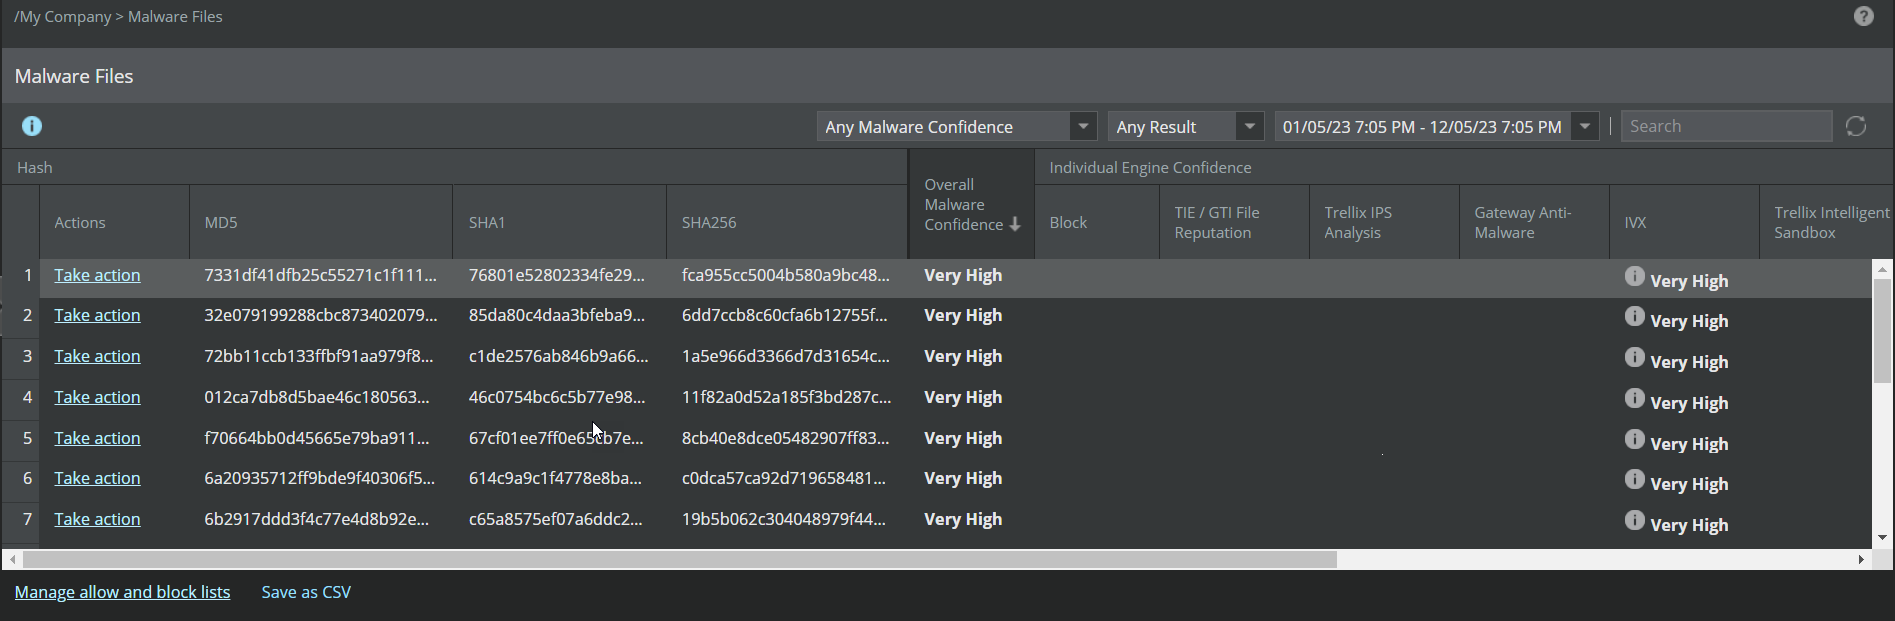1895x621 pixels.
Task: Open the Any Result dropdown
Action: click(x=1185, y=127)
